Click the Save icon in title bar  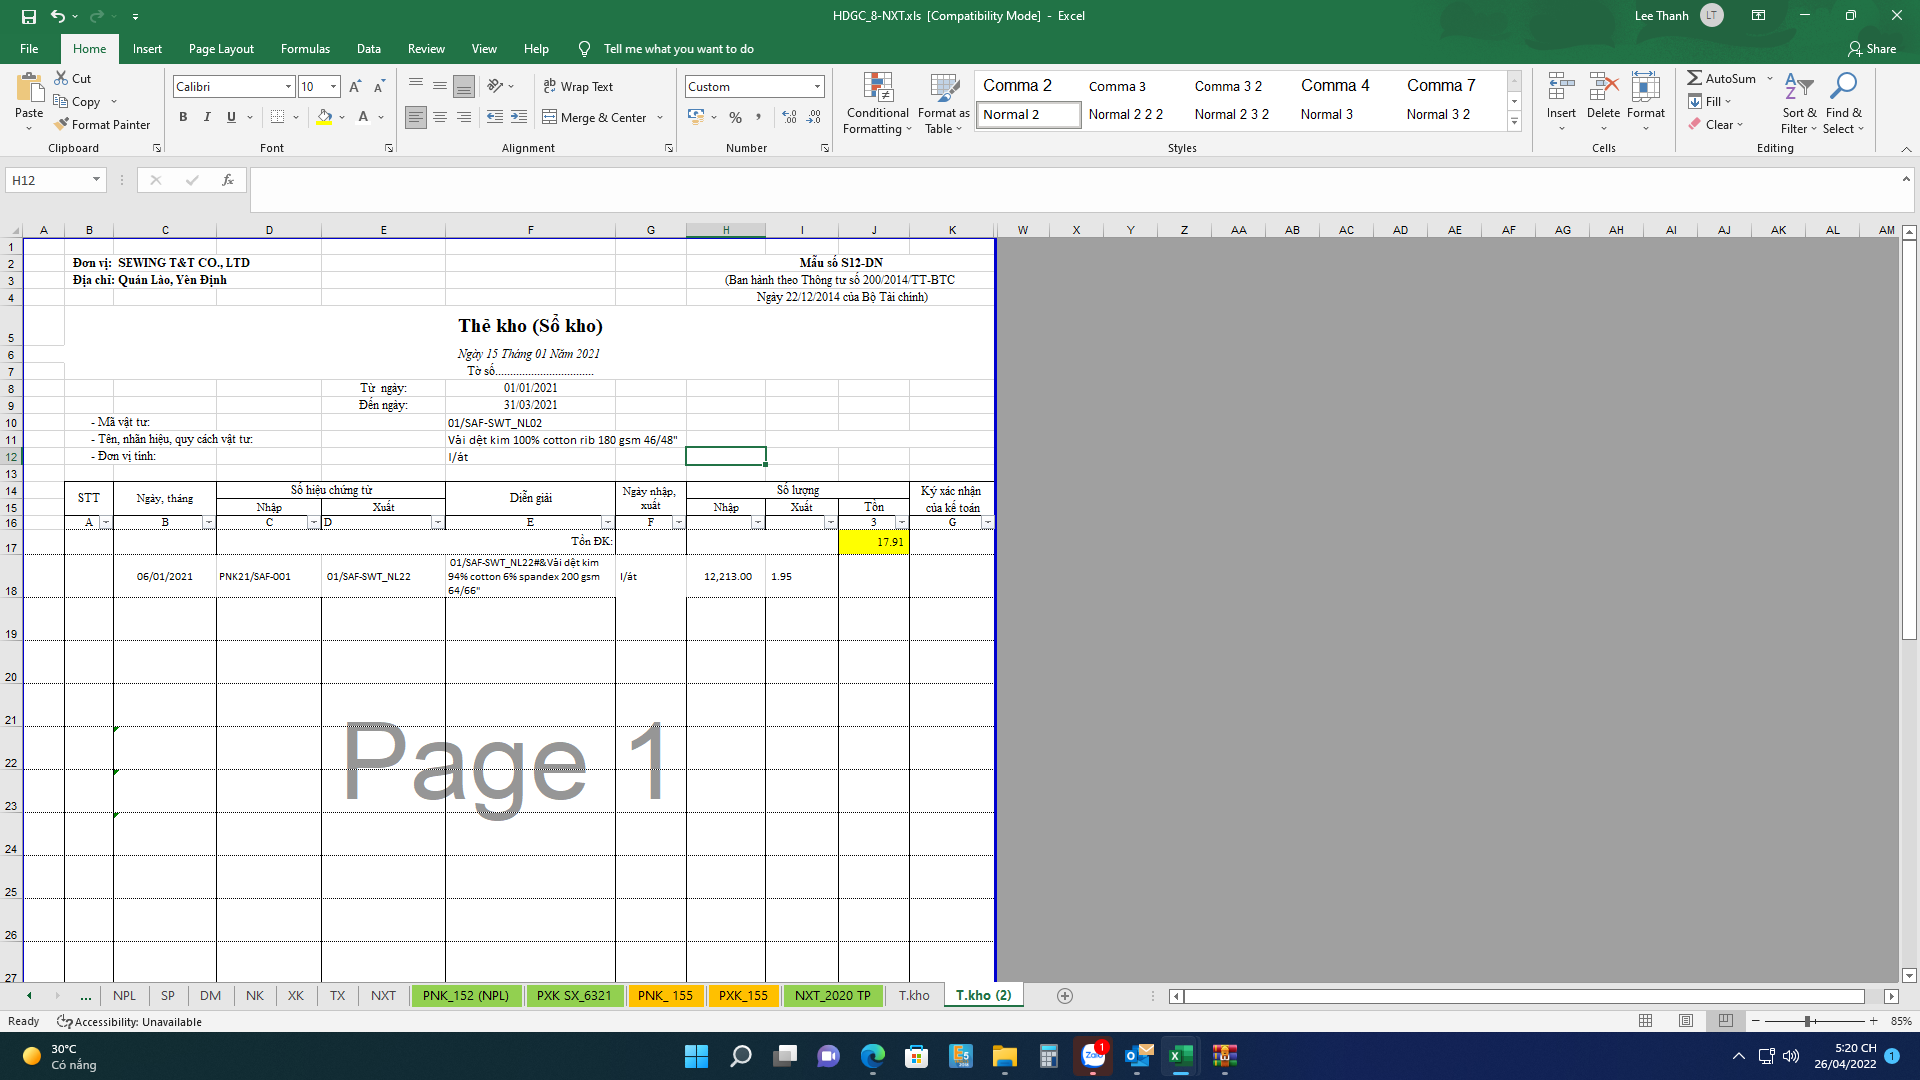[28, 16]
